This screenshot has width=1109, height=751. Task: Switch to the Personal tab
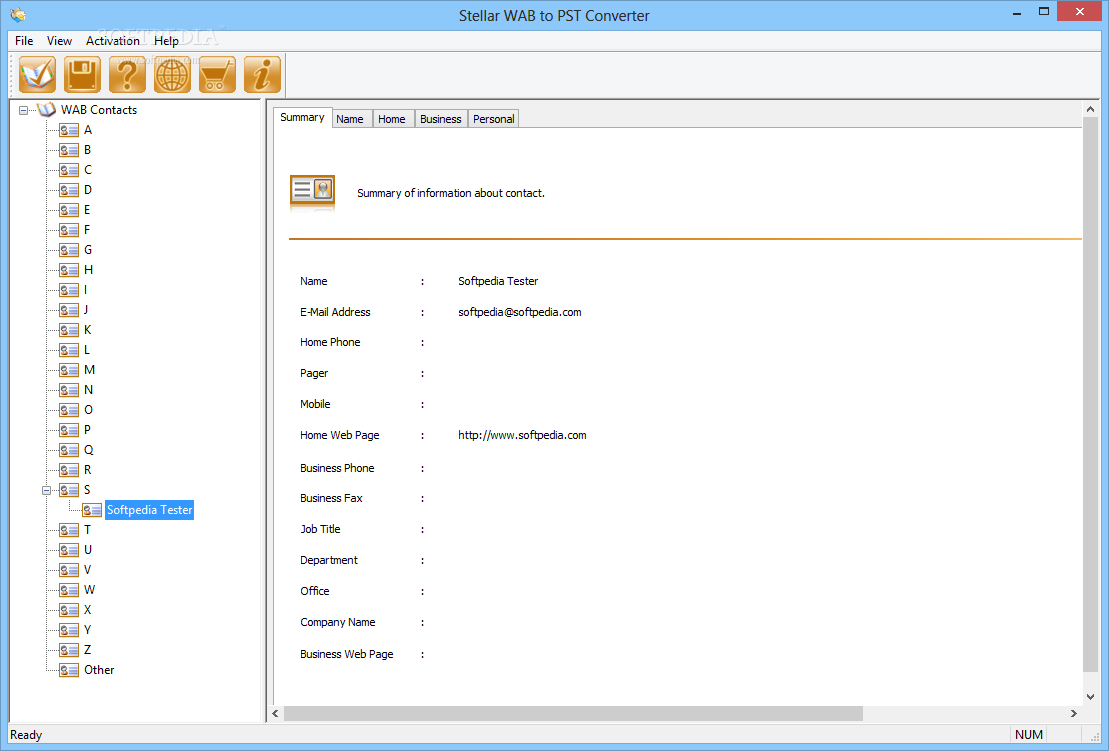click(494, 119)
